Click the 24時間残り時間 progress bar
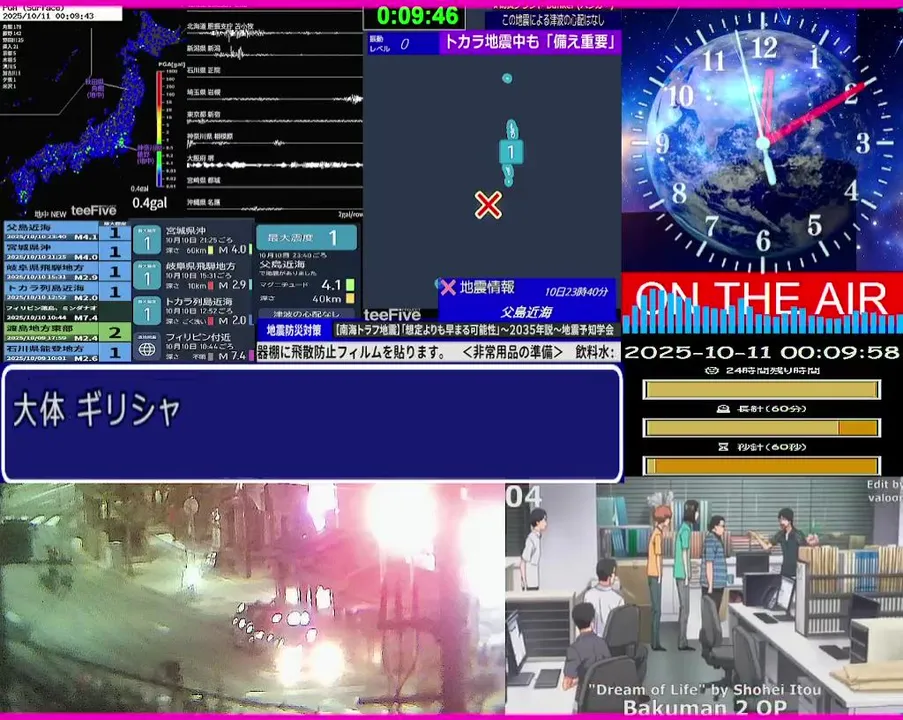This screenshot has height=720, width=903. click(x=762, y=390)
